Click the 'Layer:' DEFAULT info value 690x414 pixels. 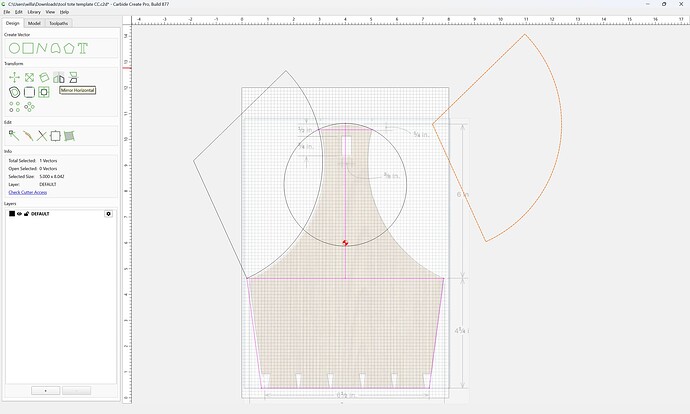(48, 184)
